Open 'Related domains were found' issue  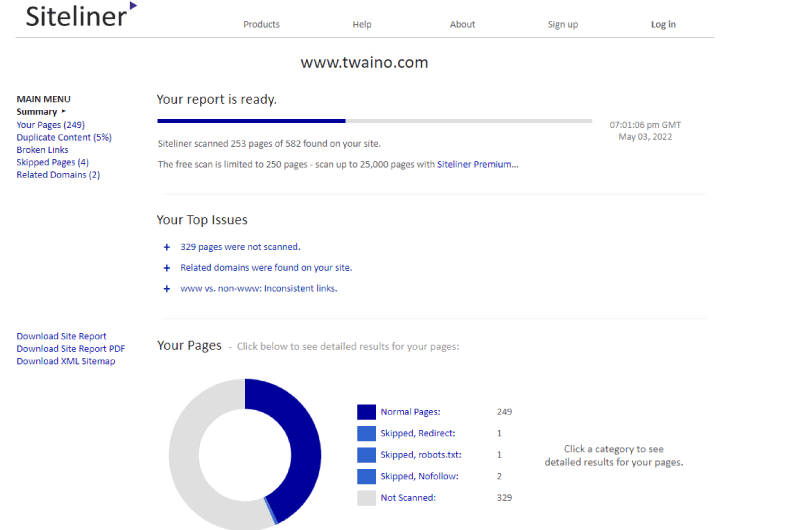coord(266,267)
